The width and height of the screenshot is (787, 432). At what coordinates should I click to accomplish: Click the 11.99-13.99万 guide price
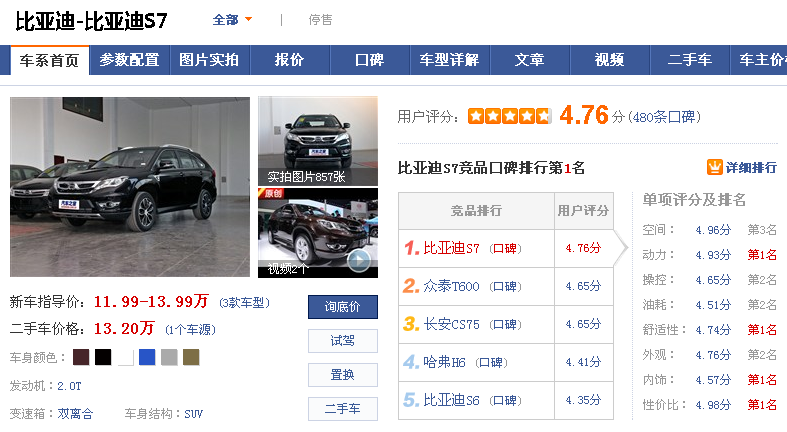pyautogui.click(x=151, y=302)
